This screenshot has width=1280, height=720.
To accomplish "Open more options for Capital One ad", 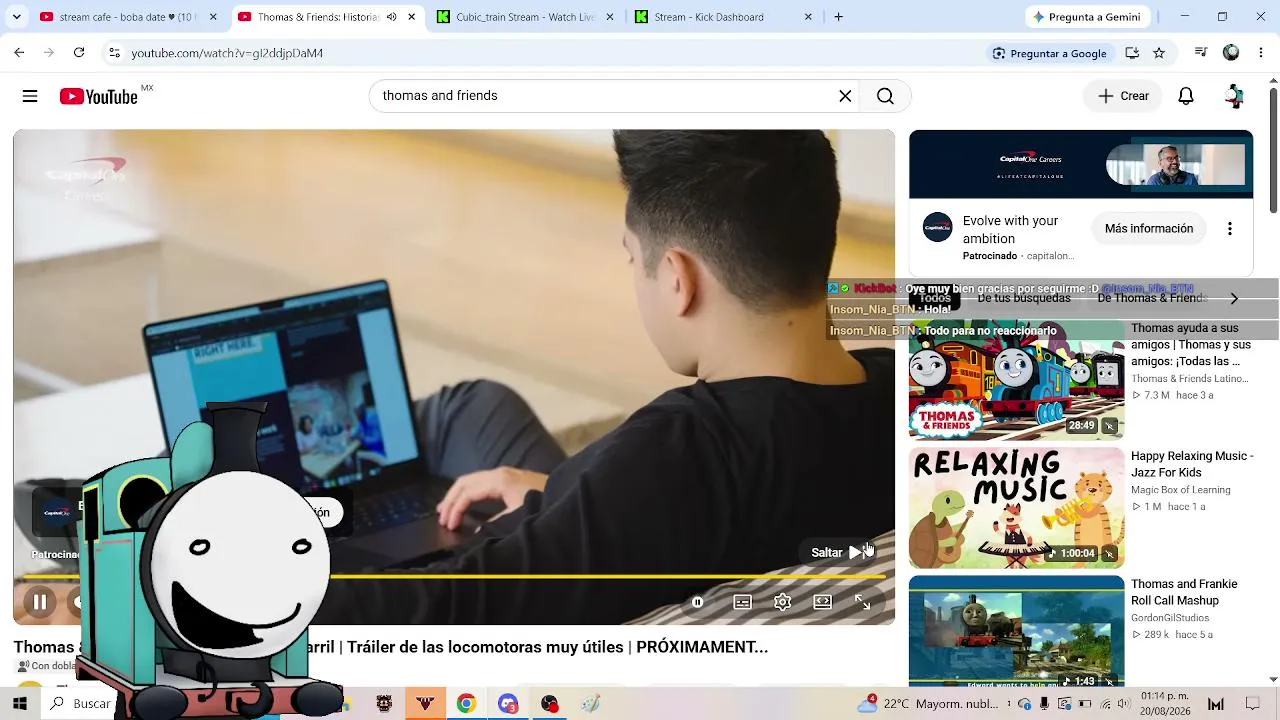I will point(1230,229).
